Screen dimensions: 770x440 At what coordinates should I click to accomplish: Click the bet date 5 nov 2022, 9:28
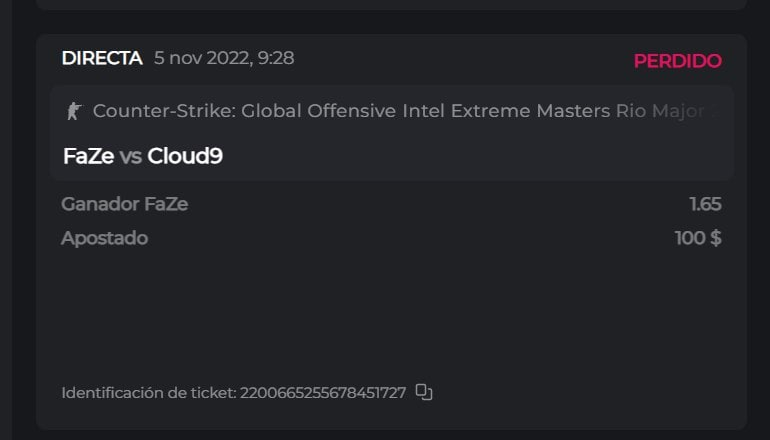coord(224,58)
